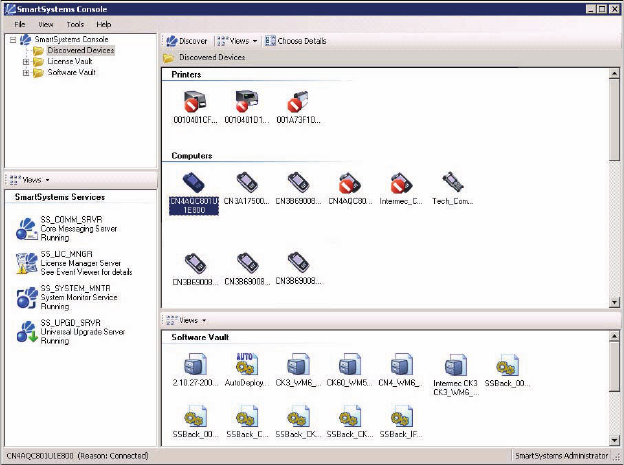Click "See Event Viewer for details" text
Screen dimensions: 624x465
pyautogui.click(x=86, y=272)
